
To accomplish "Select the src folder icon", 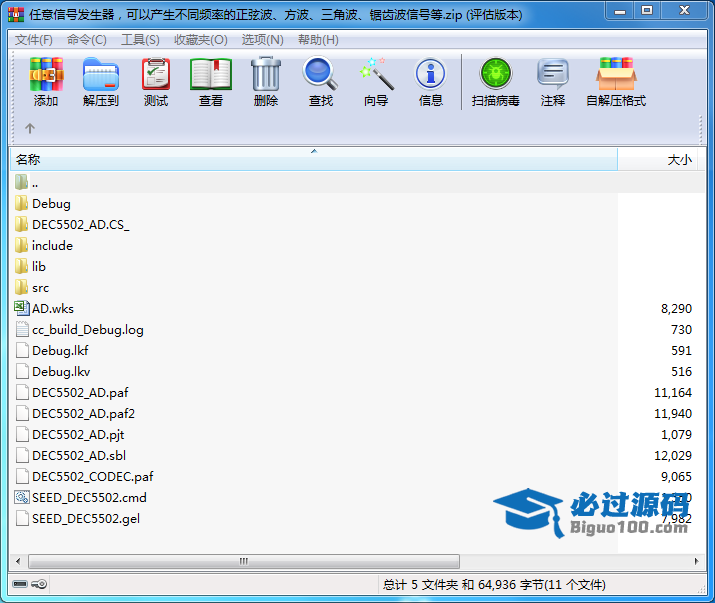I will [21, 287].
